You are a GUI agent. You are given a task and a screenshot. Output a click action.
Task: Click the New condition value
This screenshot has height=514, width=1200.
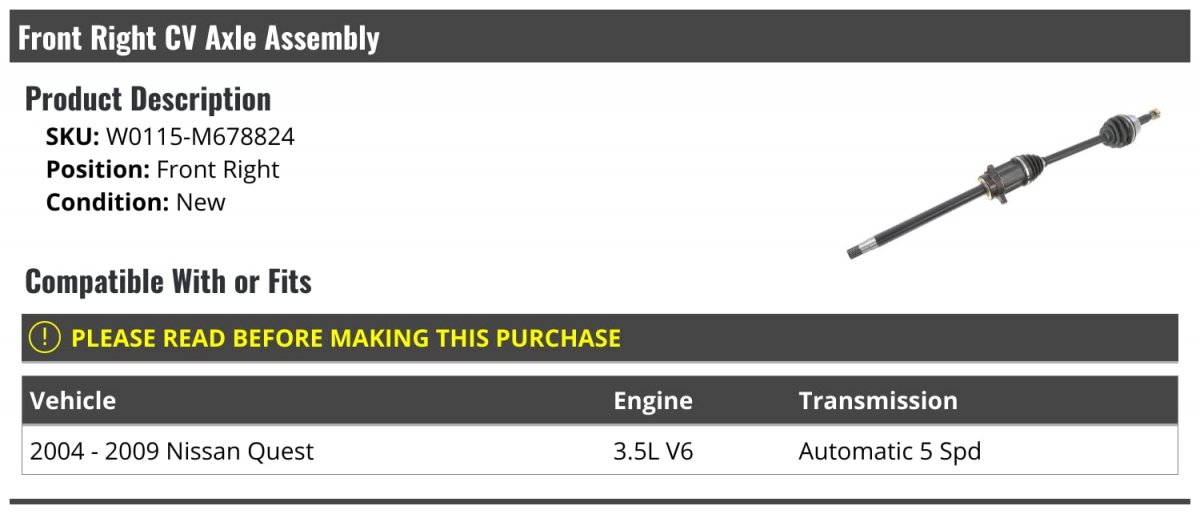(x=201, y=202)
